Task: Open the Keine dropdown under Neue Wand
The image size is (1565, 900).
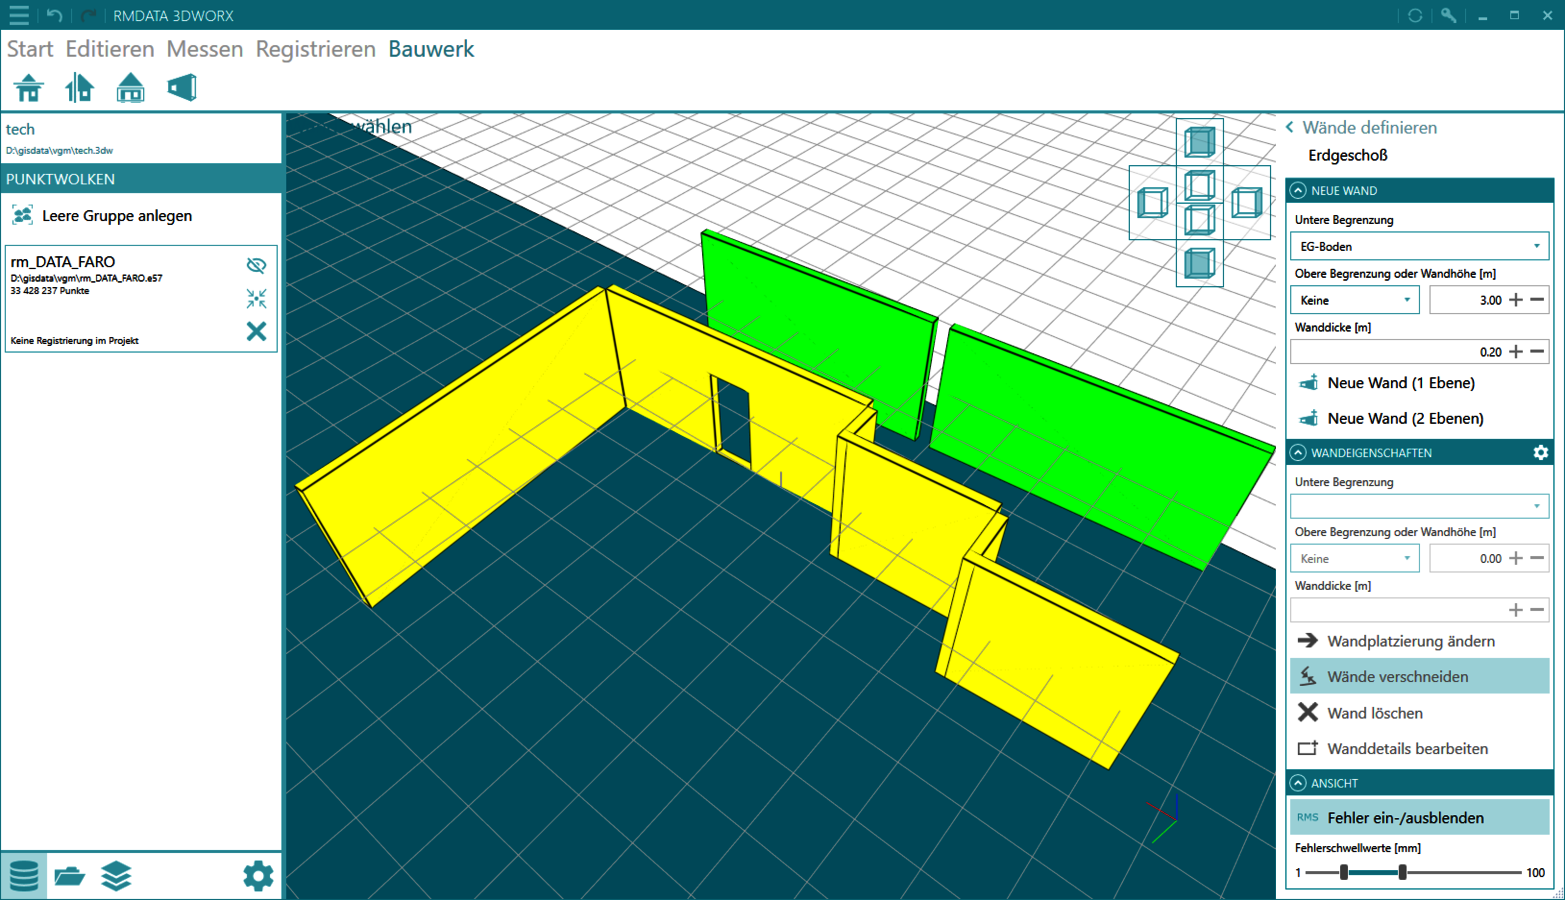Action: click(x=1354, y=300)
